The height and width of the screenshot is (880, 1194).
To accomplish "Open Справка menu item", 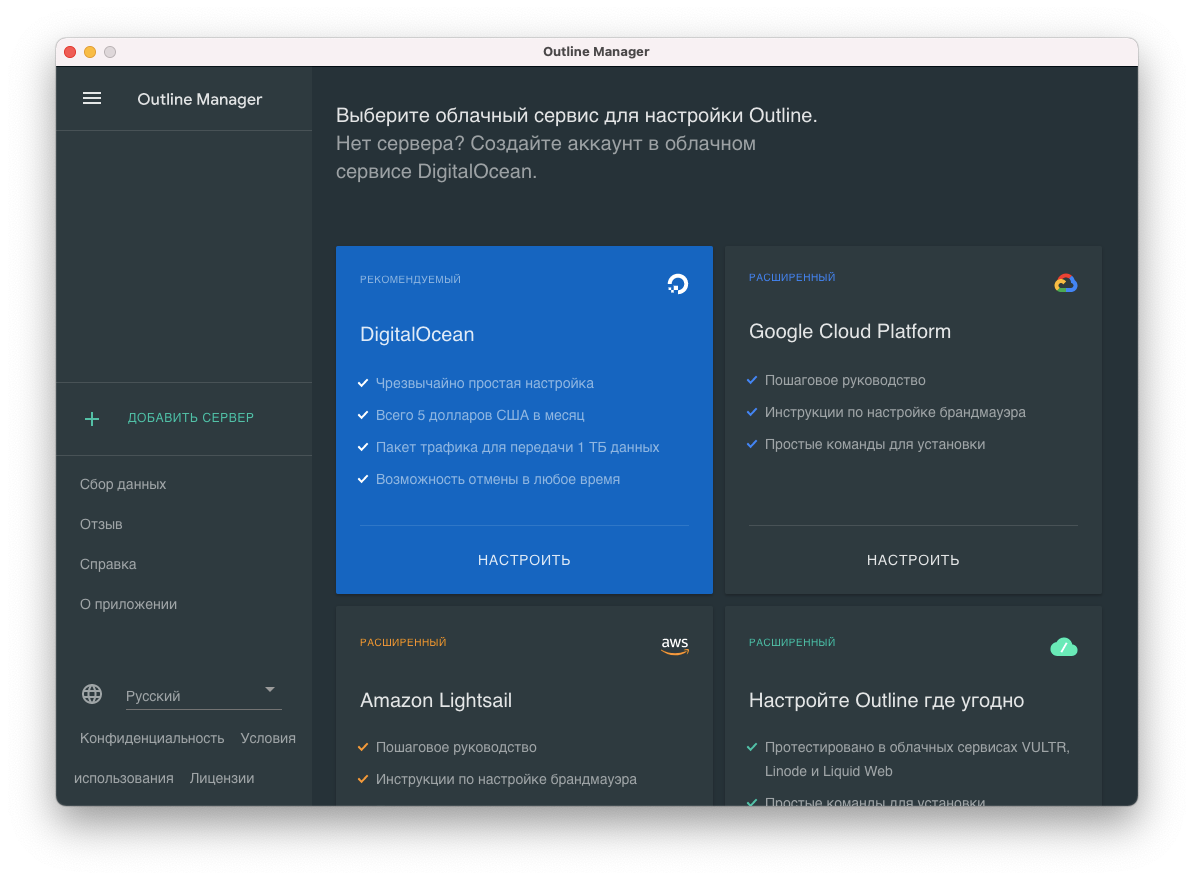I will click(x=108, y=564).
